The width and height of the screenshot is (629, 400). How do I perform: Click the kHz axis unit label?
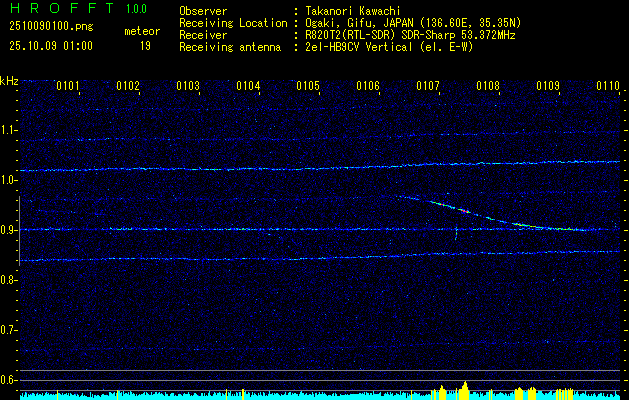[x=9, y=81]
